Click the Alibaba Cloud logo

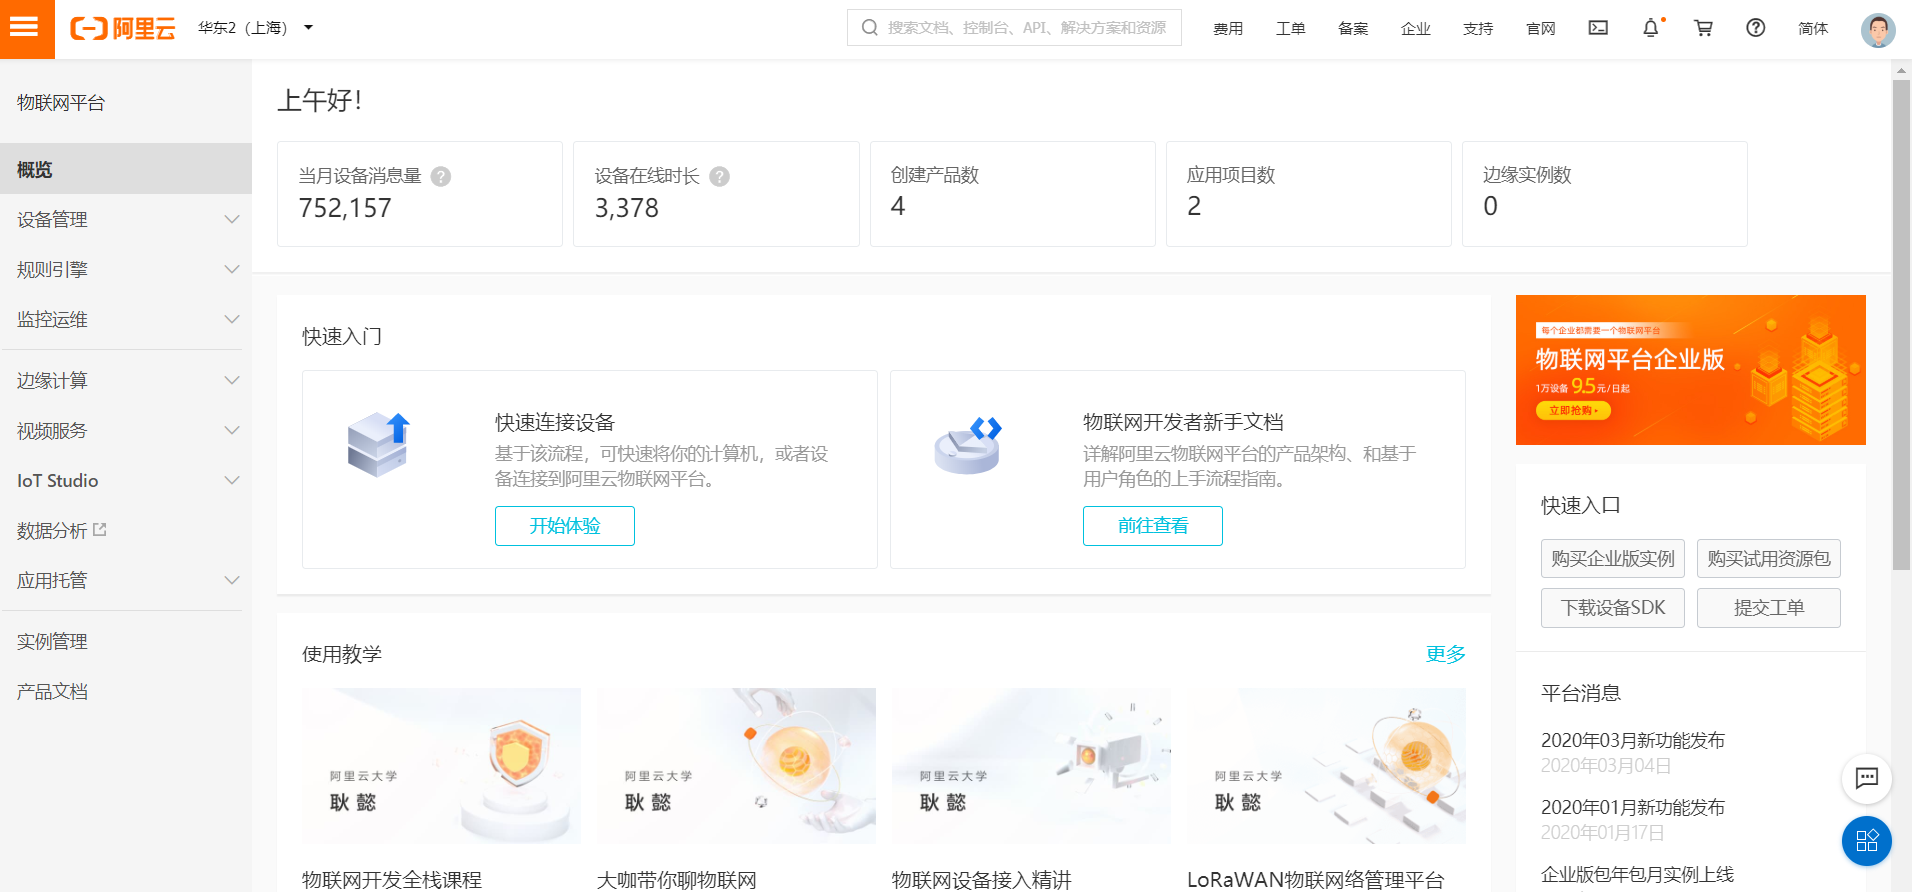[122, 28]
